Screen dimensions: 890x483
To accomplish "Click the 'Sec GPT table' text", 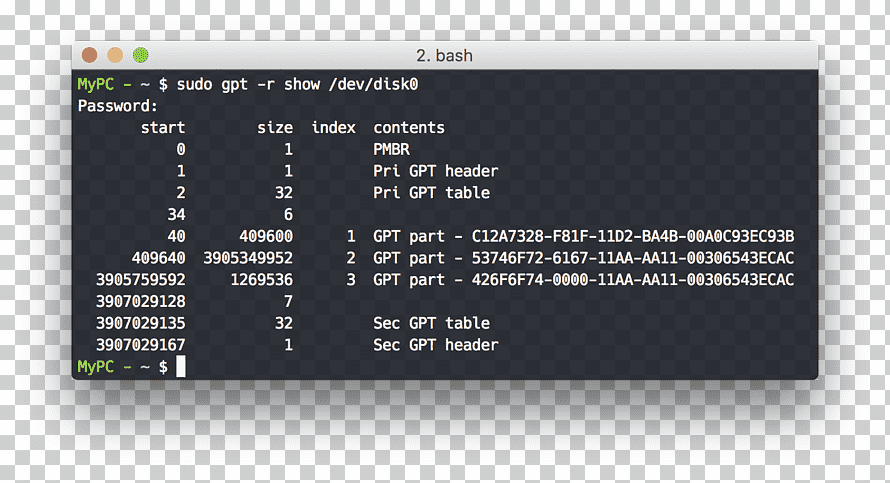I will click(431, 323).
